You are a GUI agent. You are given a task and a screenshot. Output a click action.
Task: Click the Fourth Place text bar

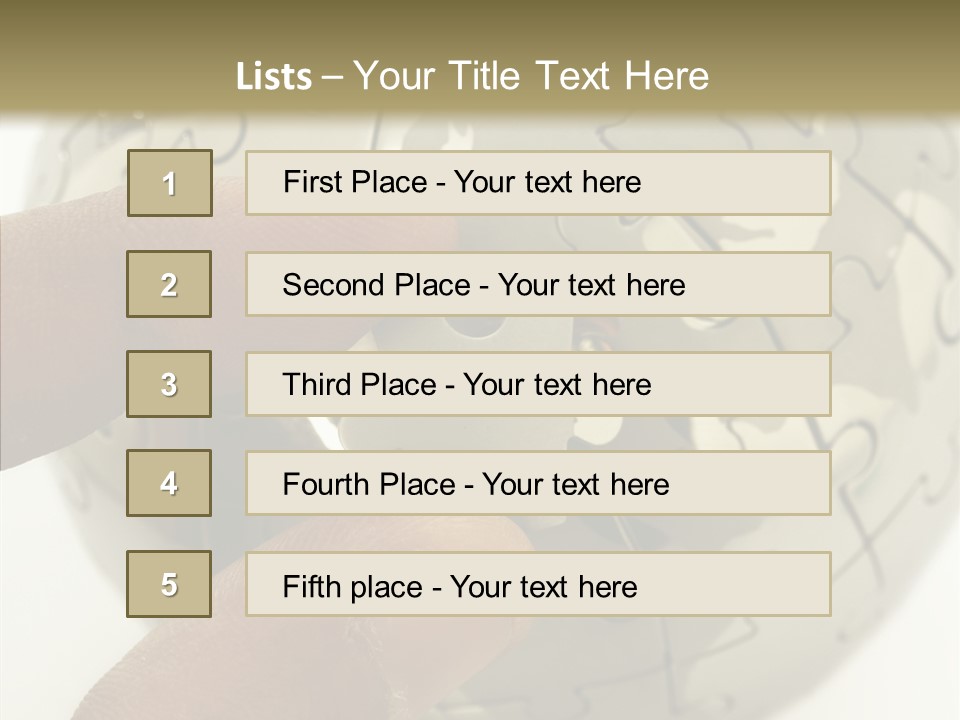(x=538, y=483)
